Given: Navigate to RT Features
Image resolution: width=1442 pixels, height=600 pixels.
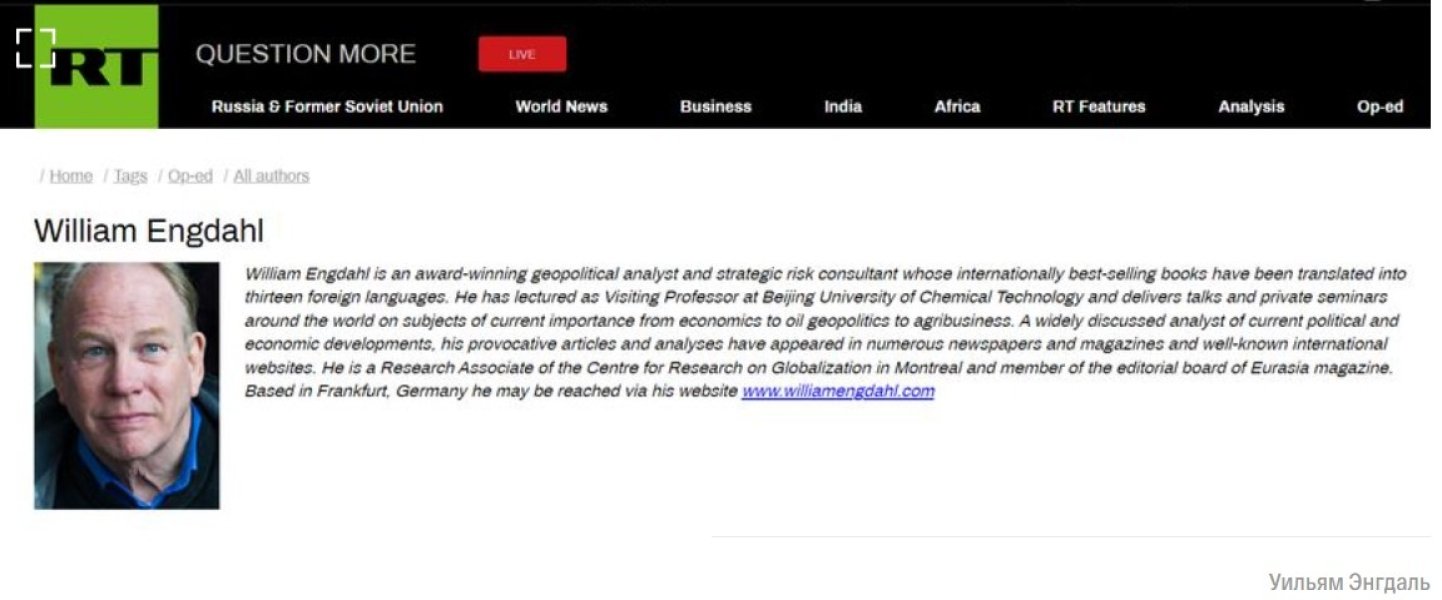Looking at the screenshot, I should coord(1098,107).
